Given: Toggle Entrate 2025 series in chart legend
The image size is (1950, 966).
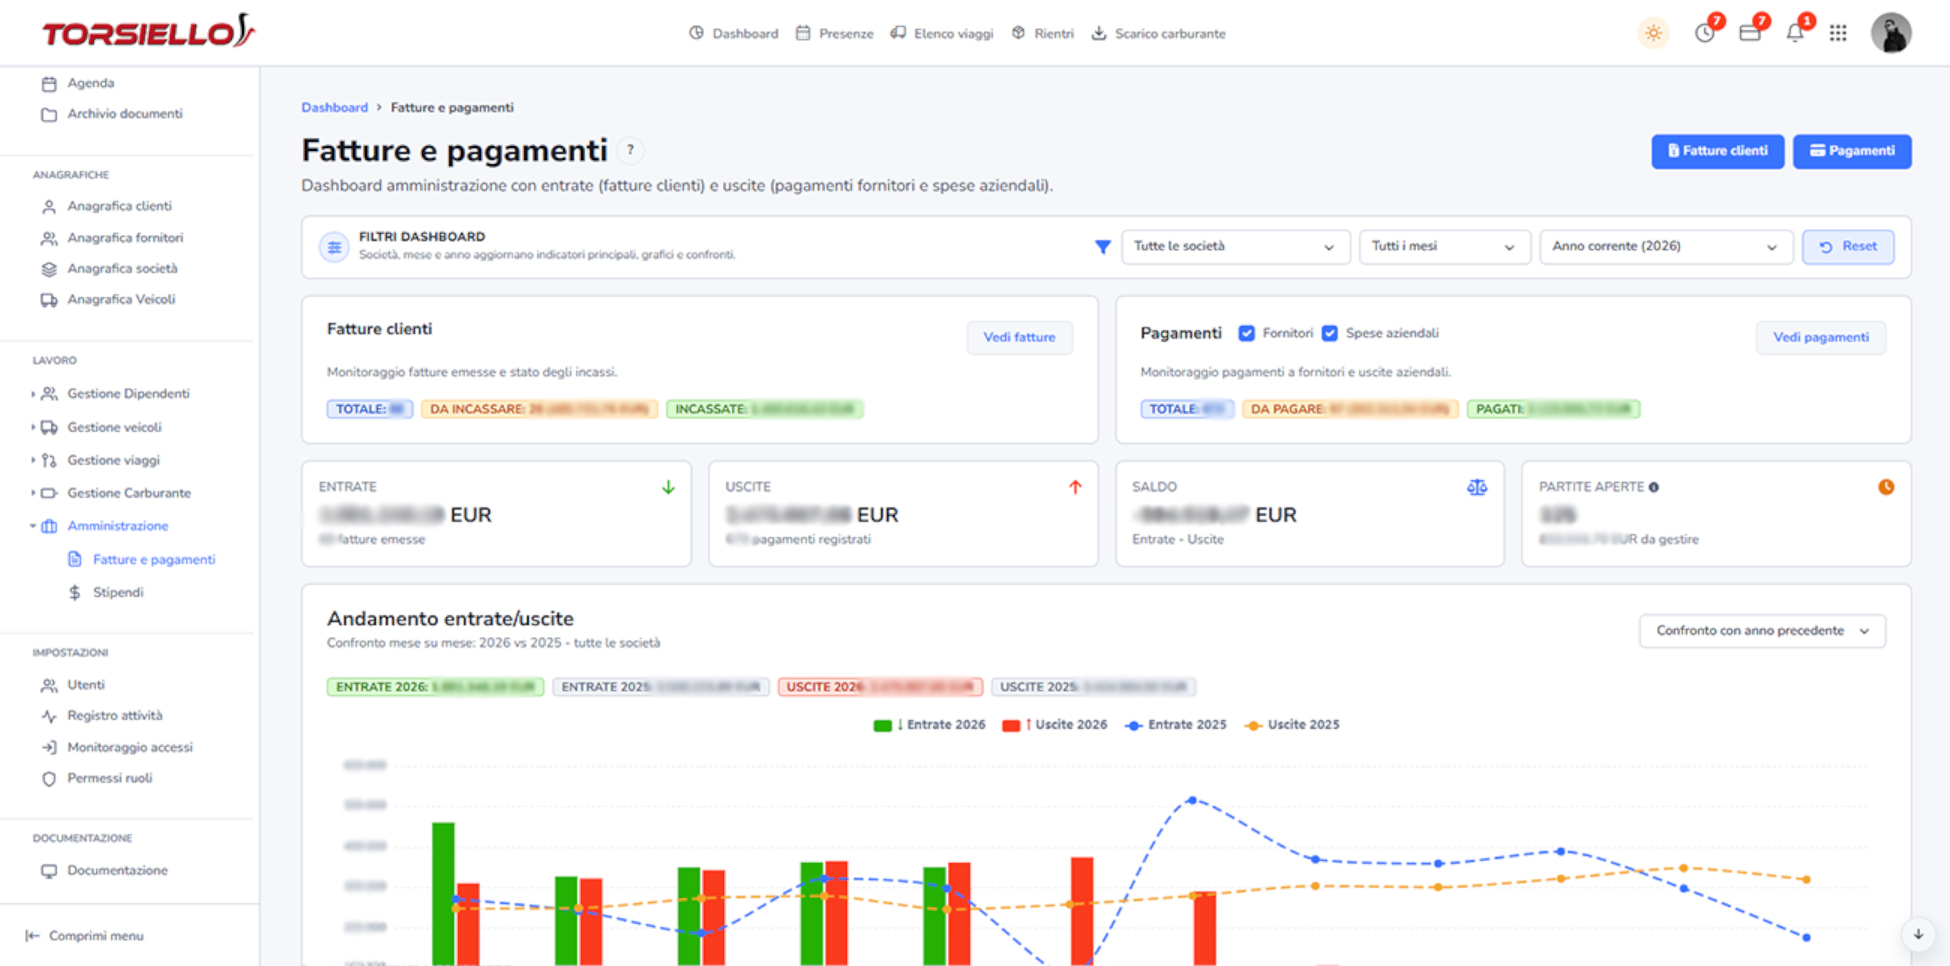Looking at the screenshot, I should pos(1176,725).
